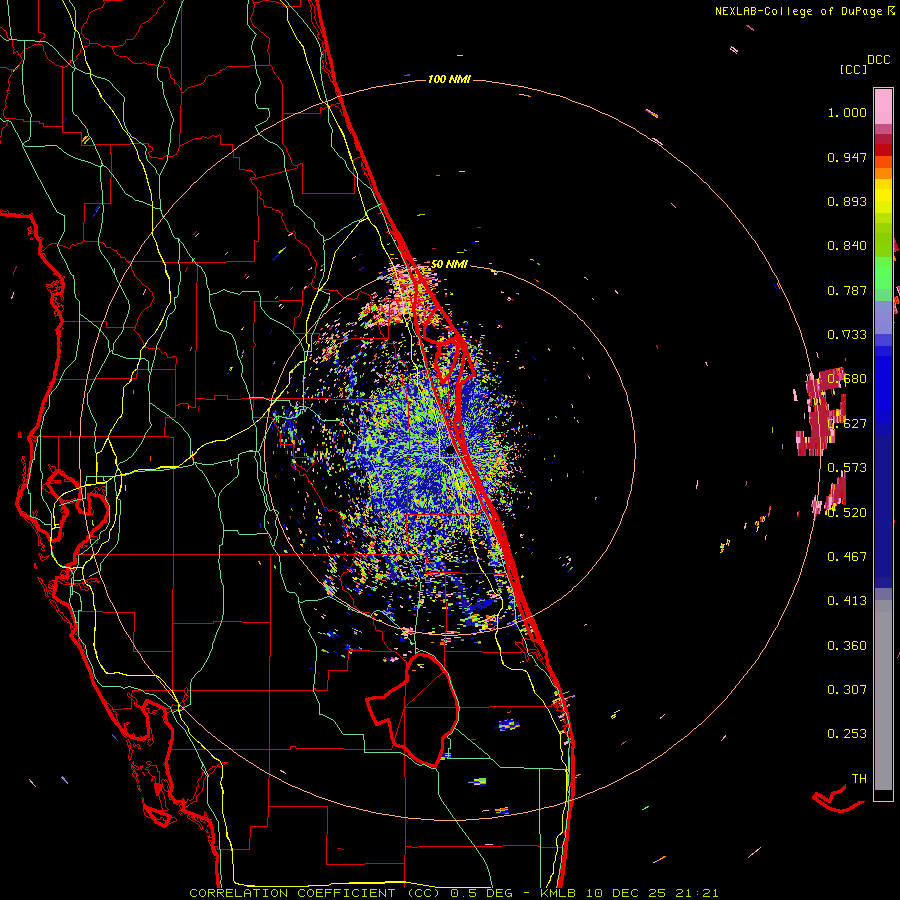Click the black radar site marker at map center
The width and height of the screenshot is (900, 900).
point(450,451)
